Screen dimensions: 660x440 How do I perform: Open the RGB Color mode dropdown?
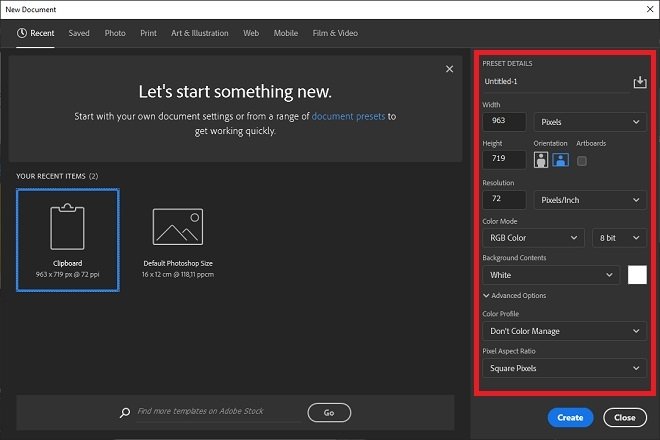pos(533,238)
